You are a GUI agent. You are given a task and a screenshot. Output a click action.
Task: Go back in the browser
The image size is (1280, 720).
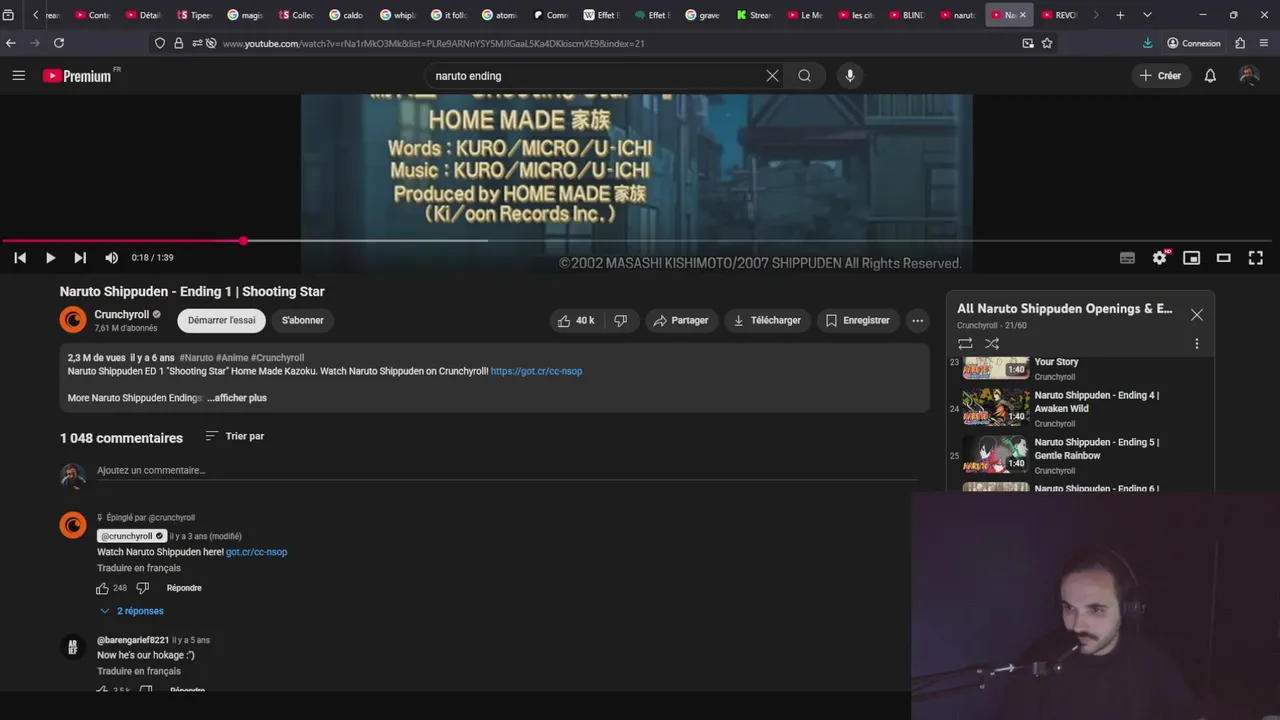click(10, 43)
